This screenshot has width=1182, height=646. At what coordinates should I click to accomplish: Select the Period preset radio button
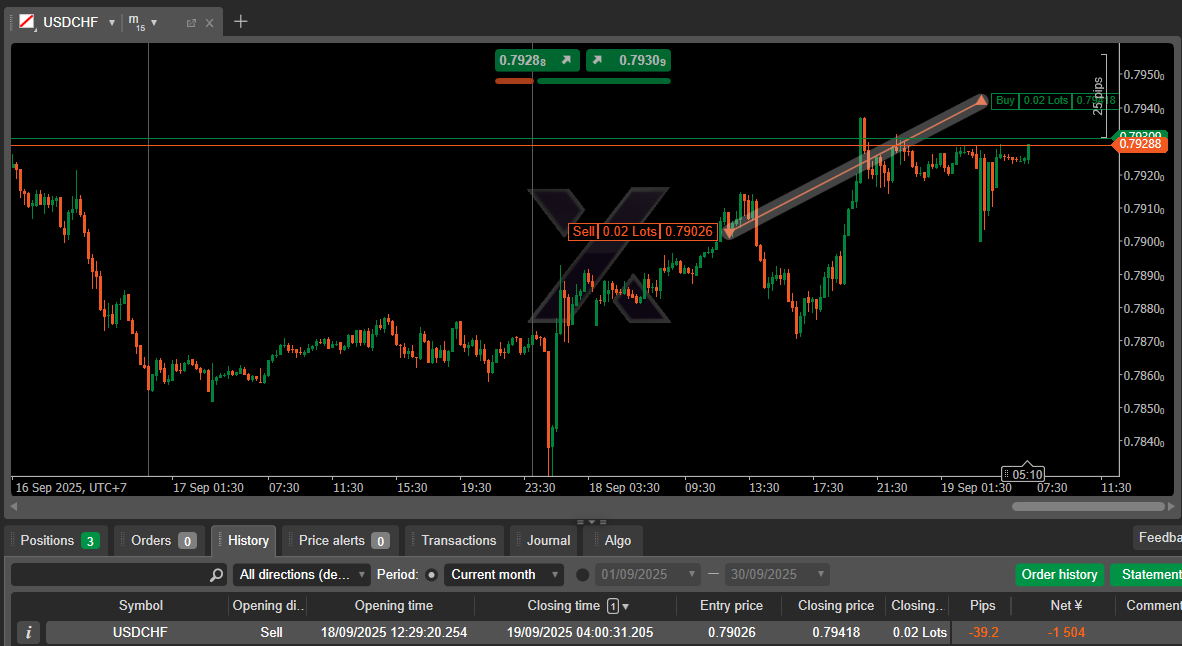click(432, 575)
